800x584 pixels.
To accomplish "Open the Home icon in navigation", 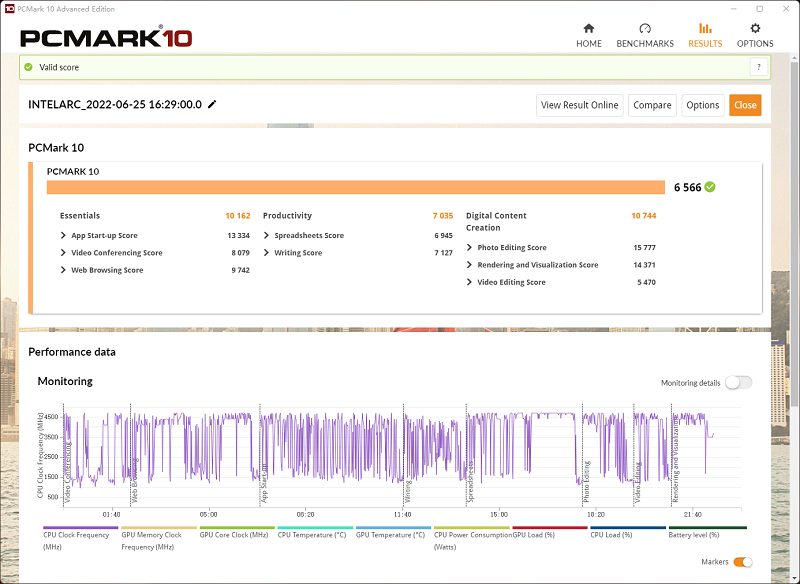I will pyautogui.click(x=588, y=29).
